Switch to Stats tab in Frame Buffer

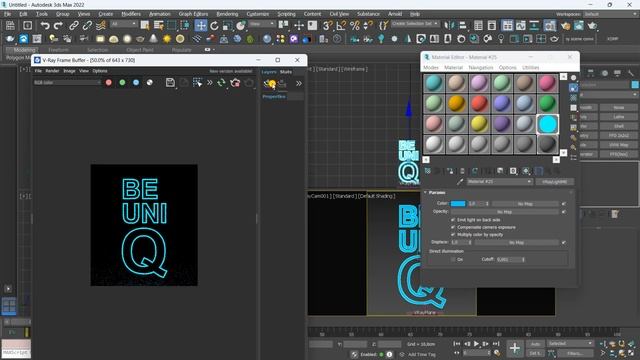pos(286,72)
